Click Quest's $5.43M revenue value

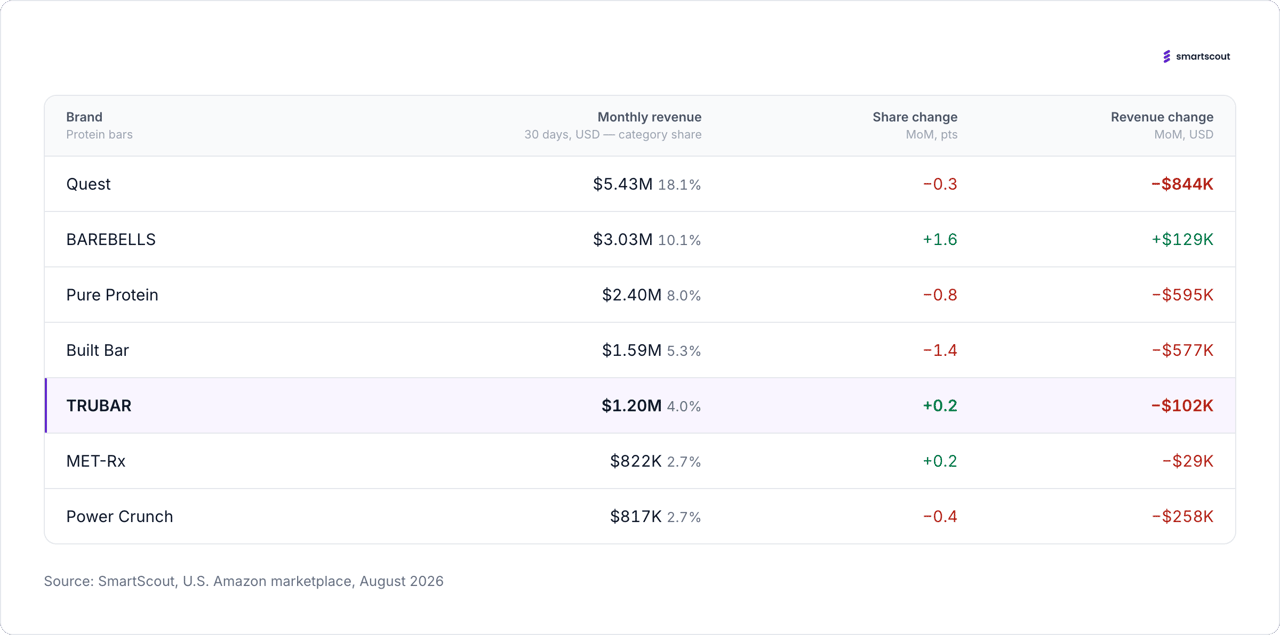pyautogui.click(x=622, y=184)
